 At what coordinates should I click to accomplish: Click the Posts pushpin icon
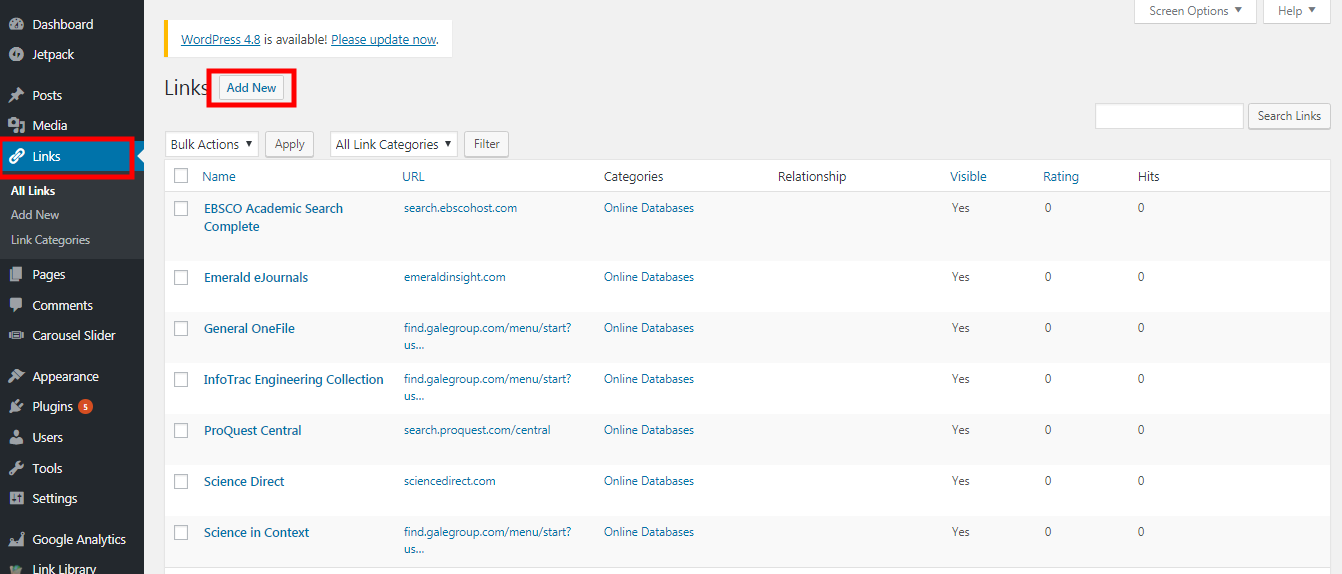pyautogui.click(x=16, y=95)
